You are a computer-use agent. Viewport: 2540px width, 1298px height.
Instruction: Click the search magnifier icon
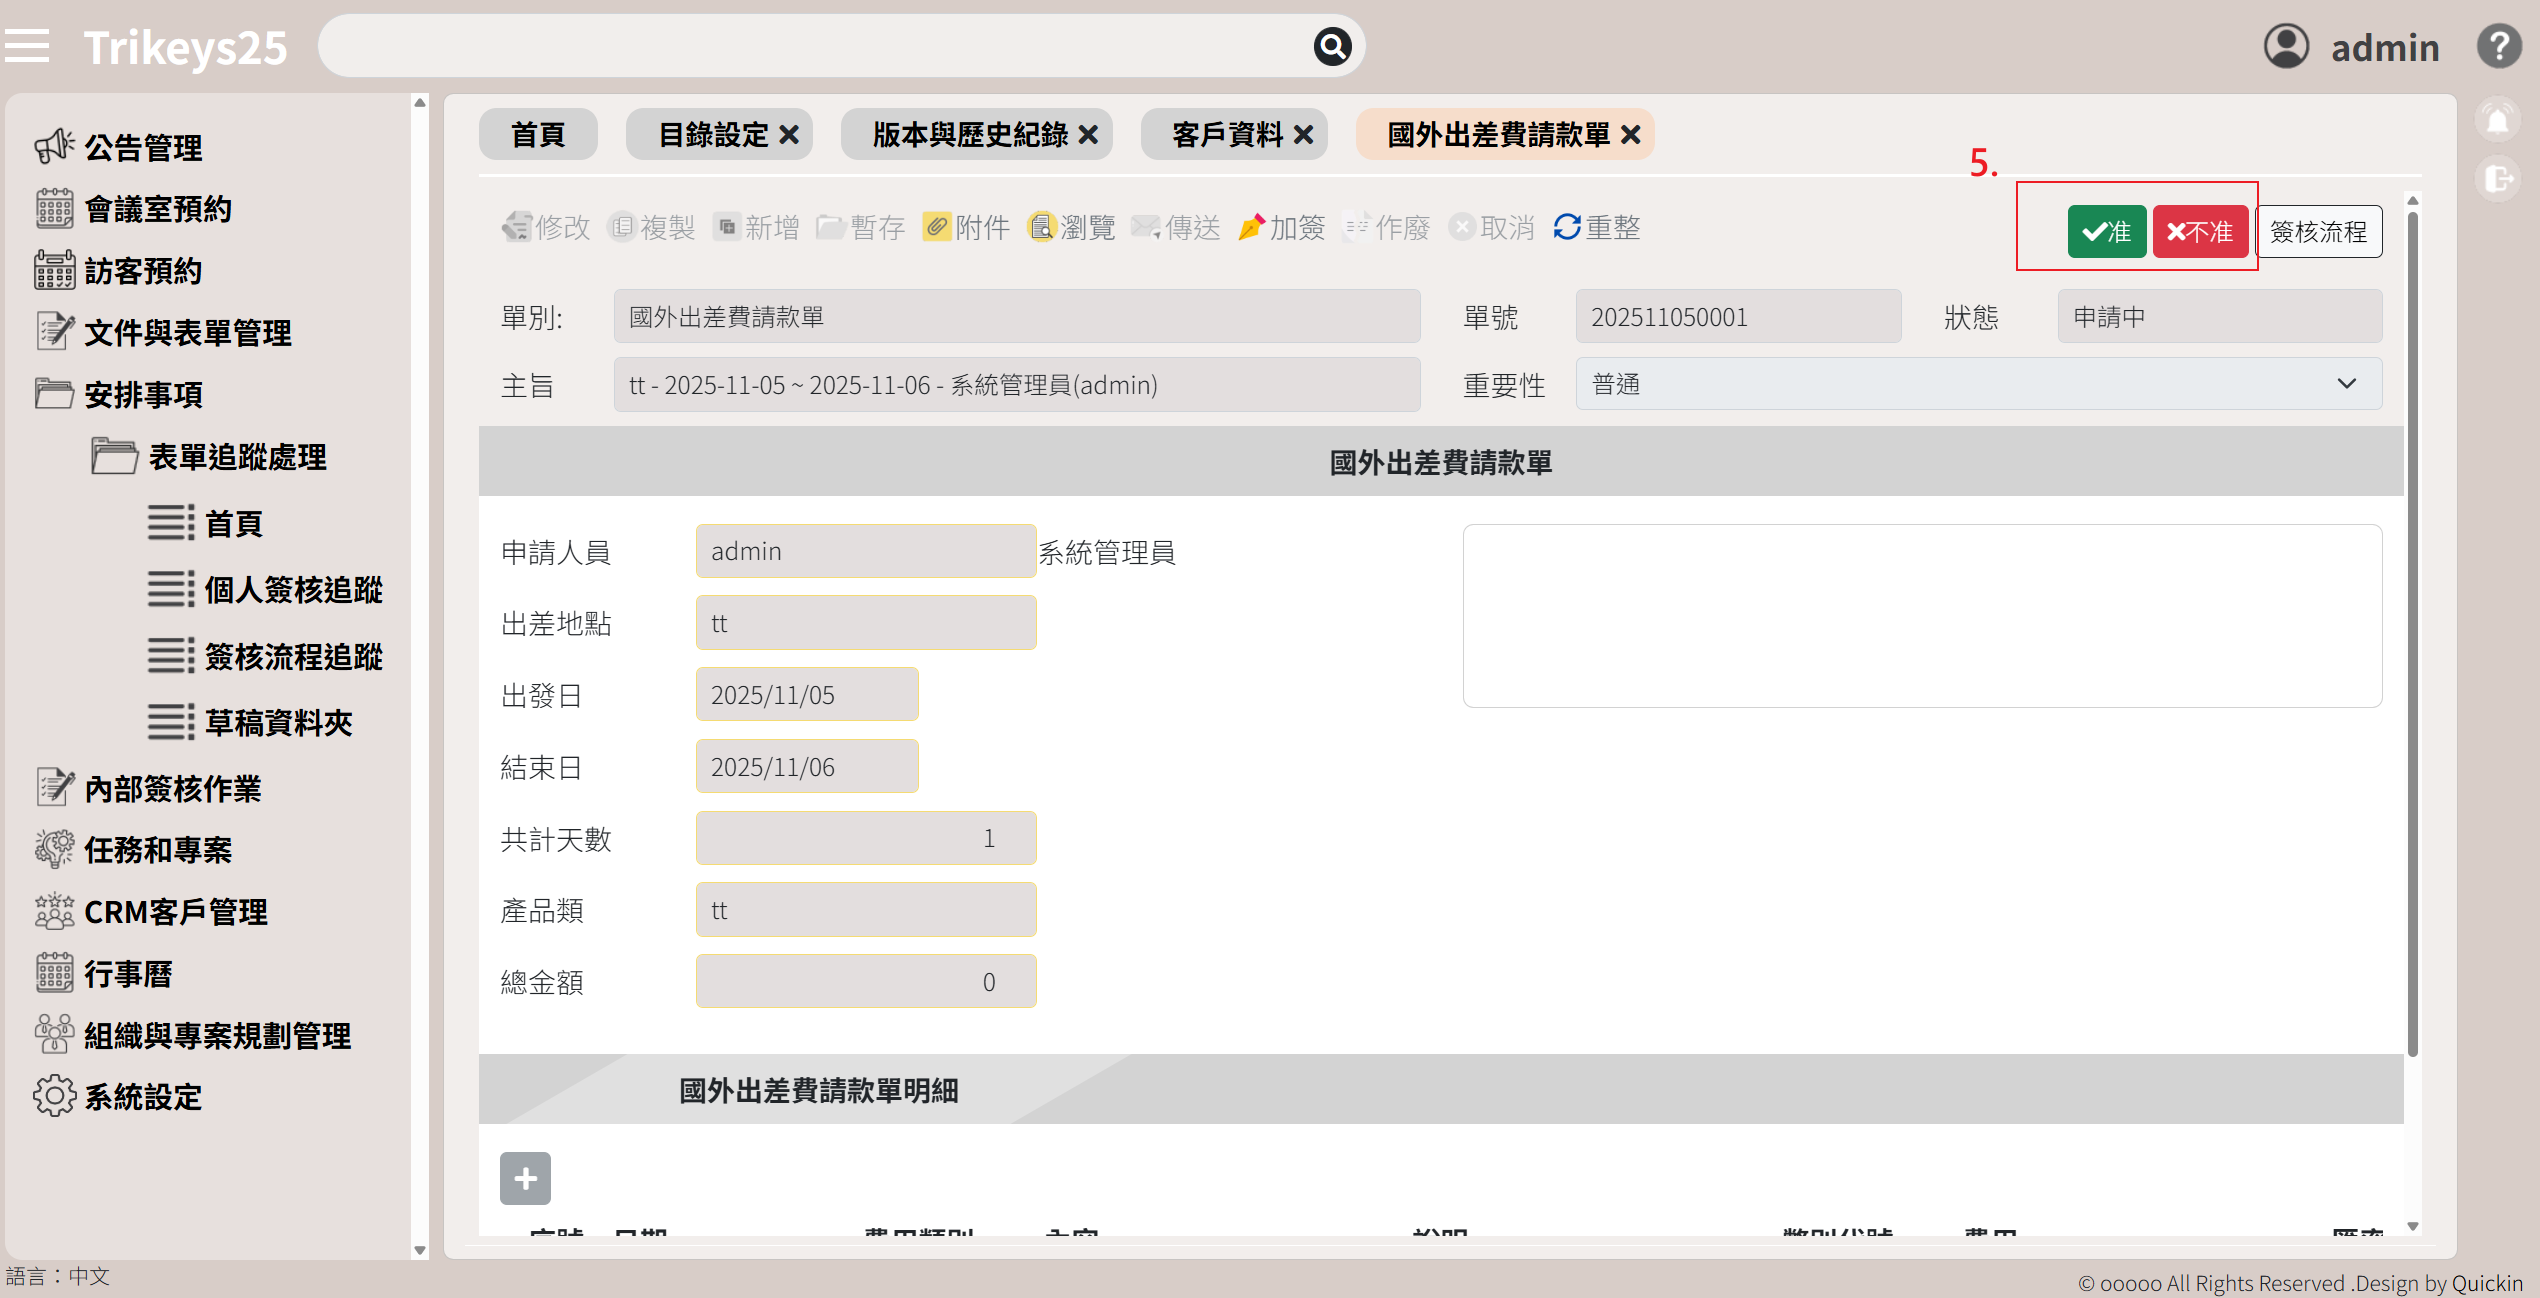1332,46
